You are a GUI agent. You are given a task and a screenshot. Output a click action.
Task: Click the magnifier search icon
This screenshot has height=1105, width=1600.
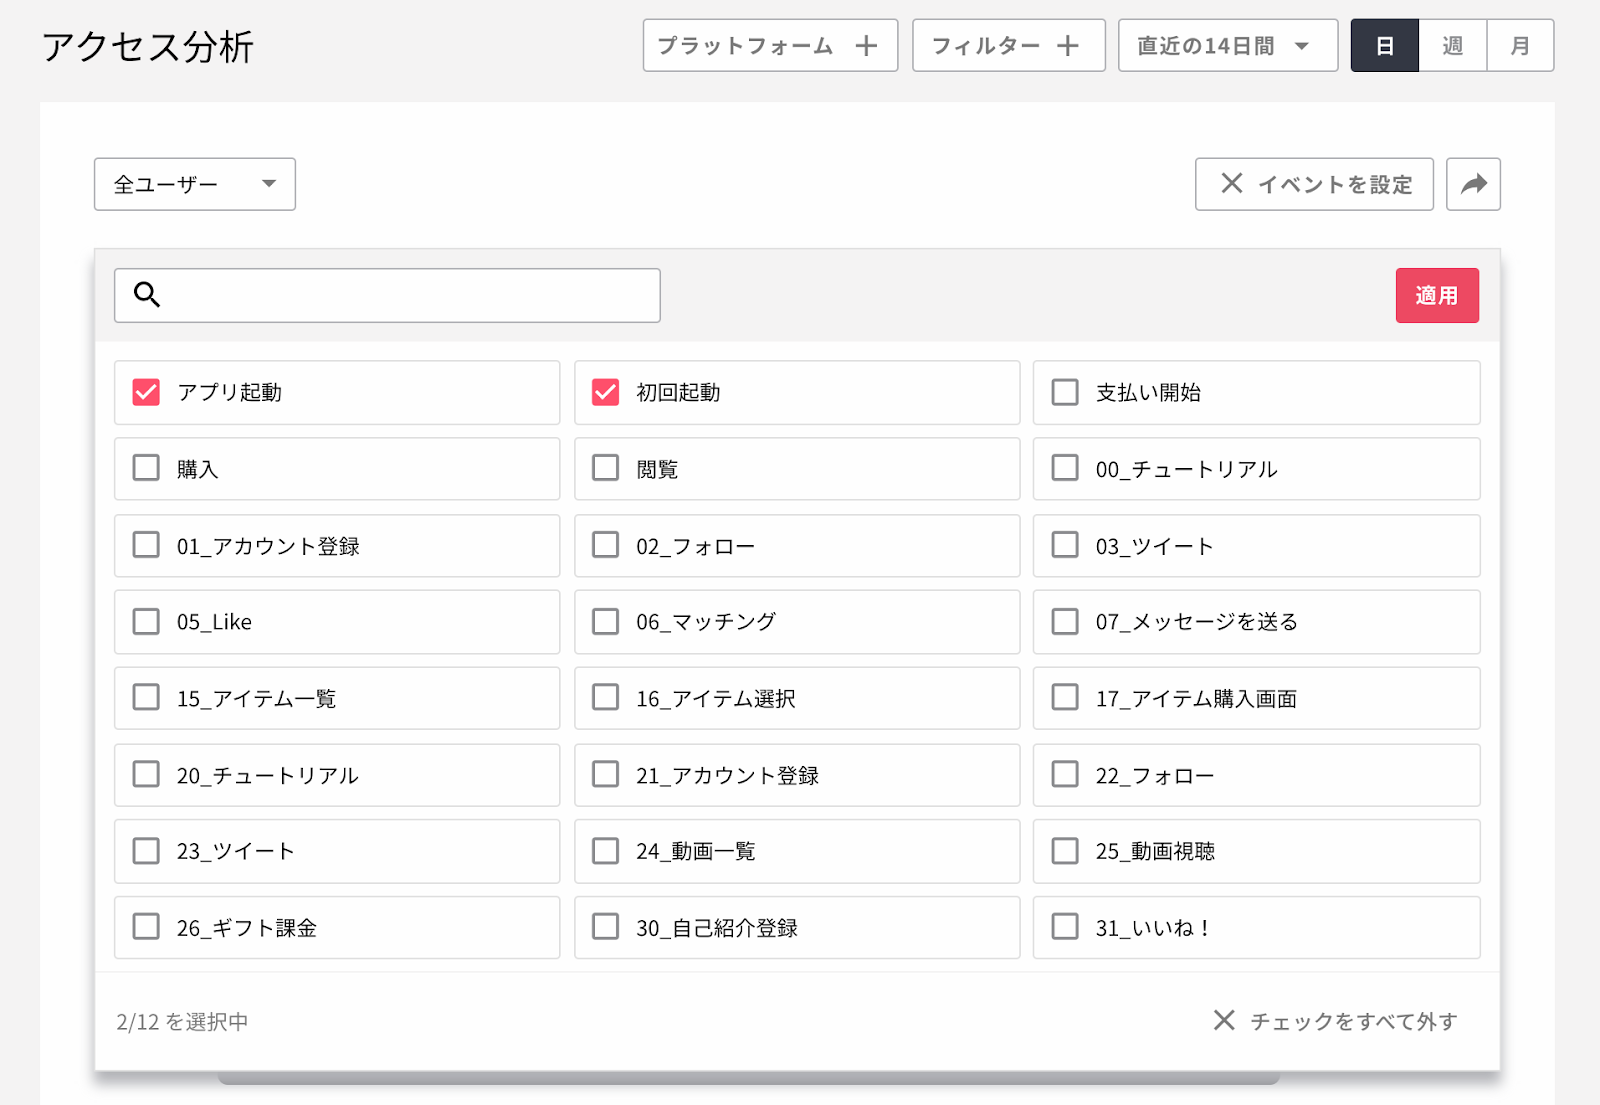tap(147, 294)
